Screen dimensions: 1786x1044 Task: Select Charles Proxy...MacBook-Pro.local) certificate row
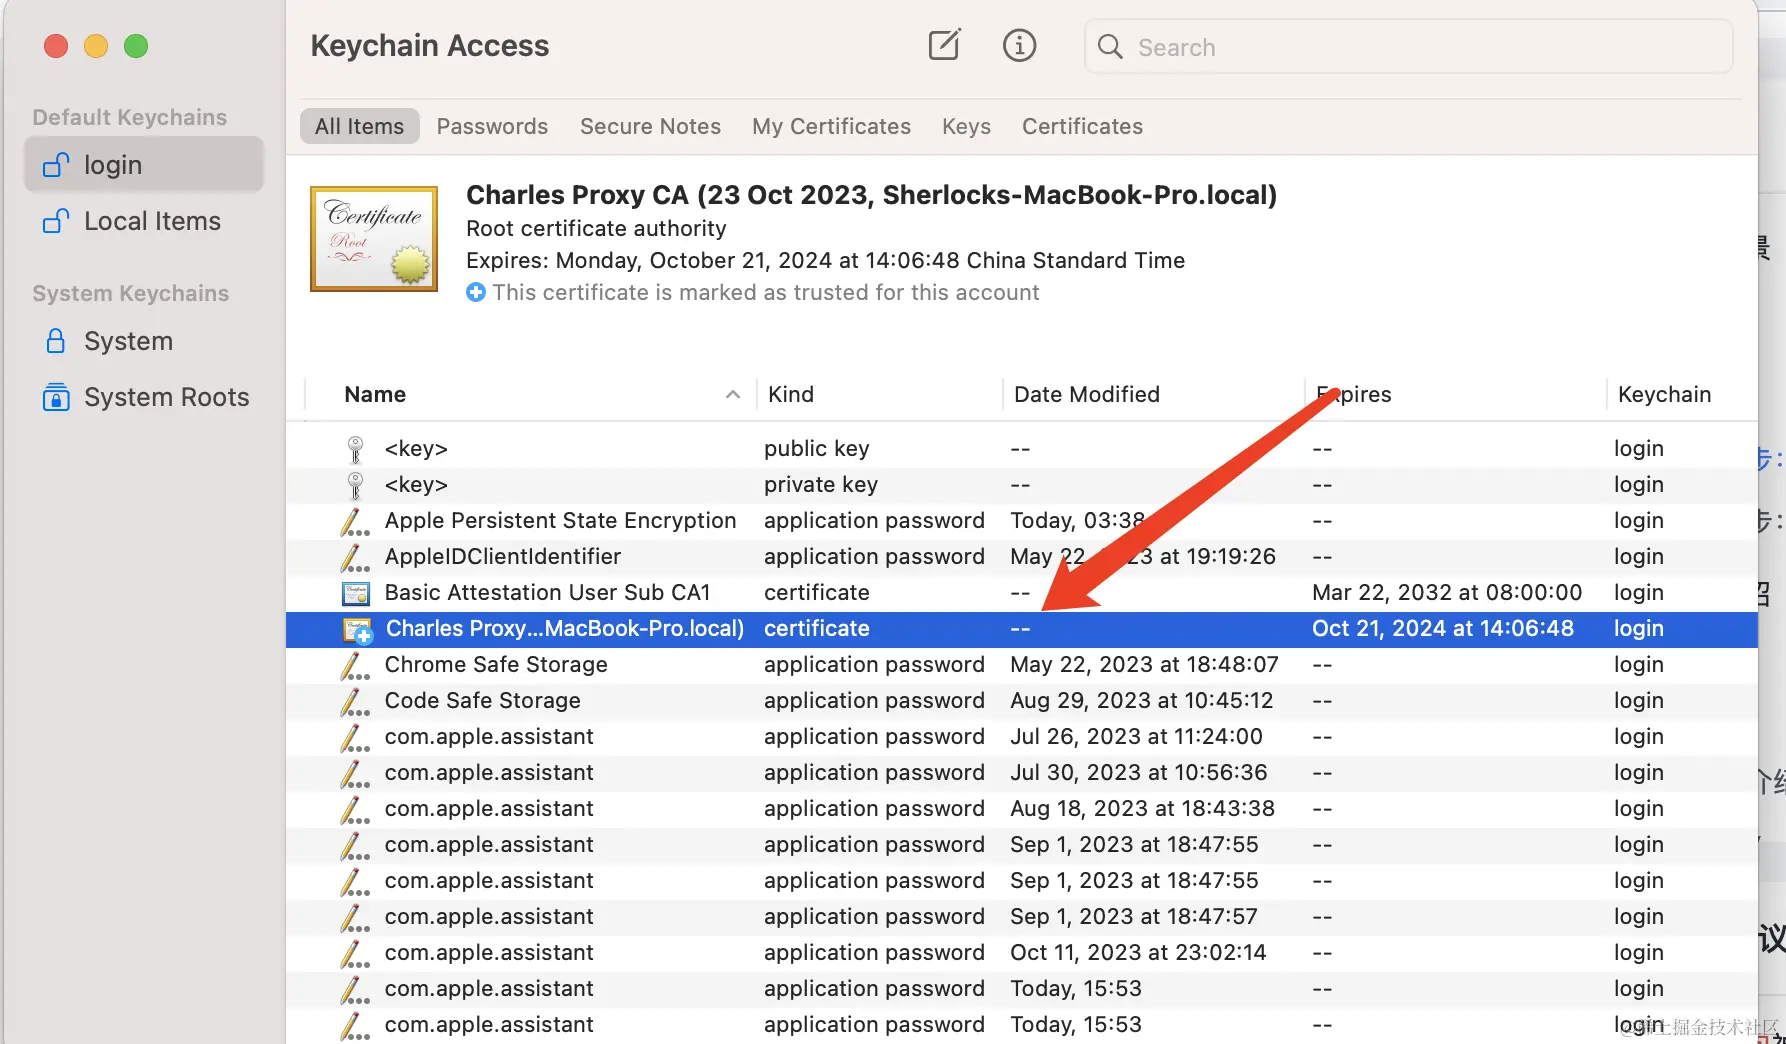(1022, 628)
